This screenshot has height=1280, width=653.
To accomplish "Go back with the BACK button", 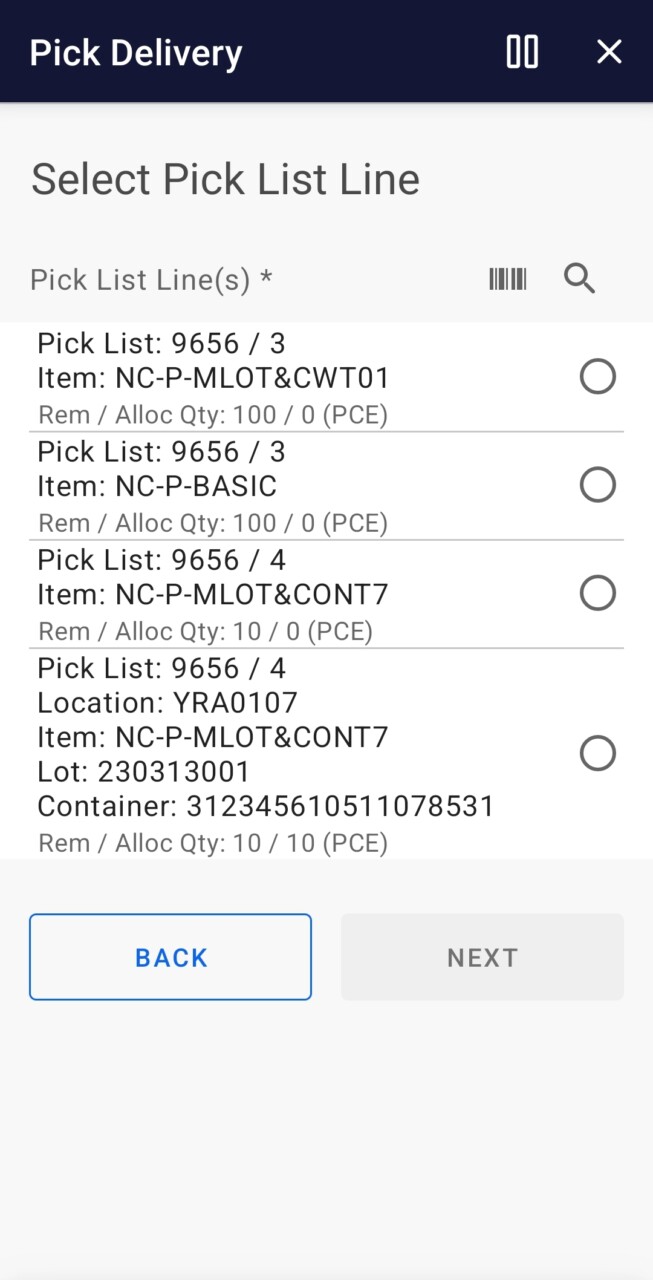I will click(170, 957).
